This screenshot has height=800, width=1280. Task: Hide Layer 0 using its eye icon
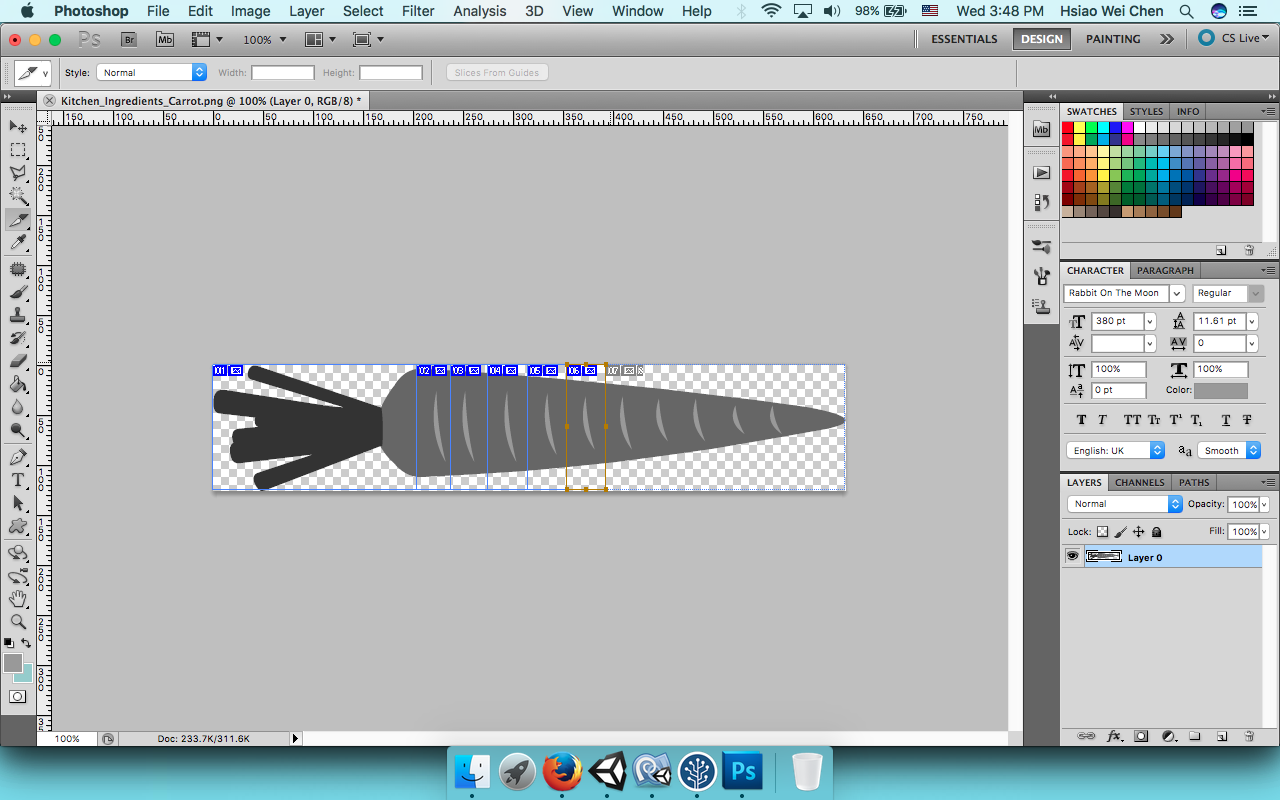click(x=1073, y=557)
